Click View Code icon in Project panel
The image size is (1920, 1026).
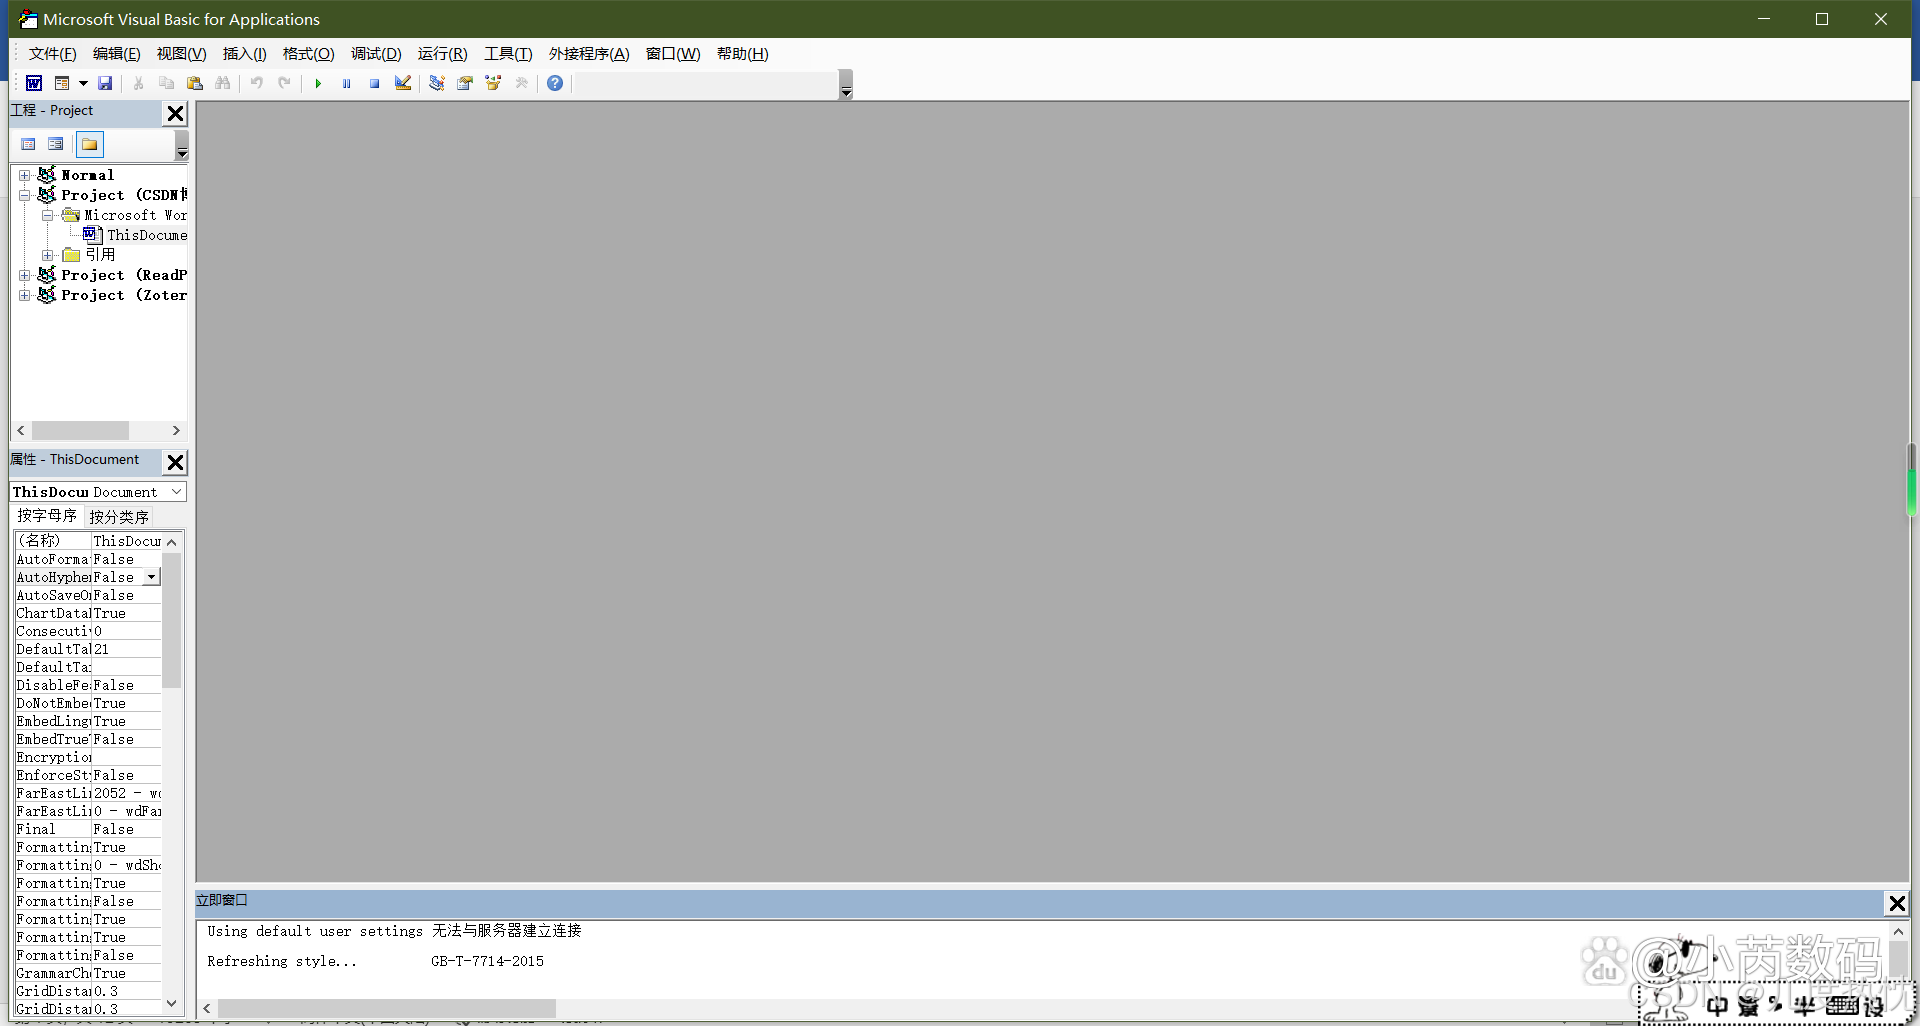tap(29, 144)
